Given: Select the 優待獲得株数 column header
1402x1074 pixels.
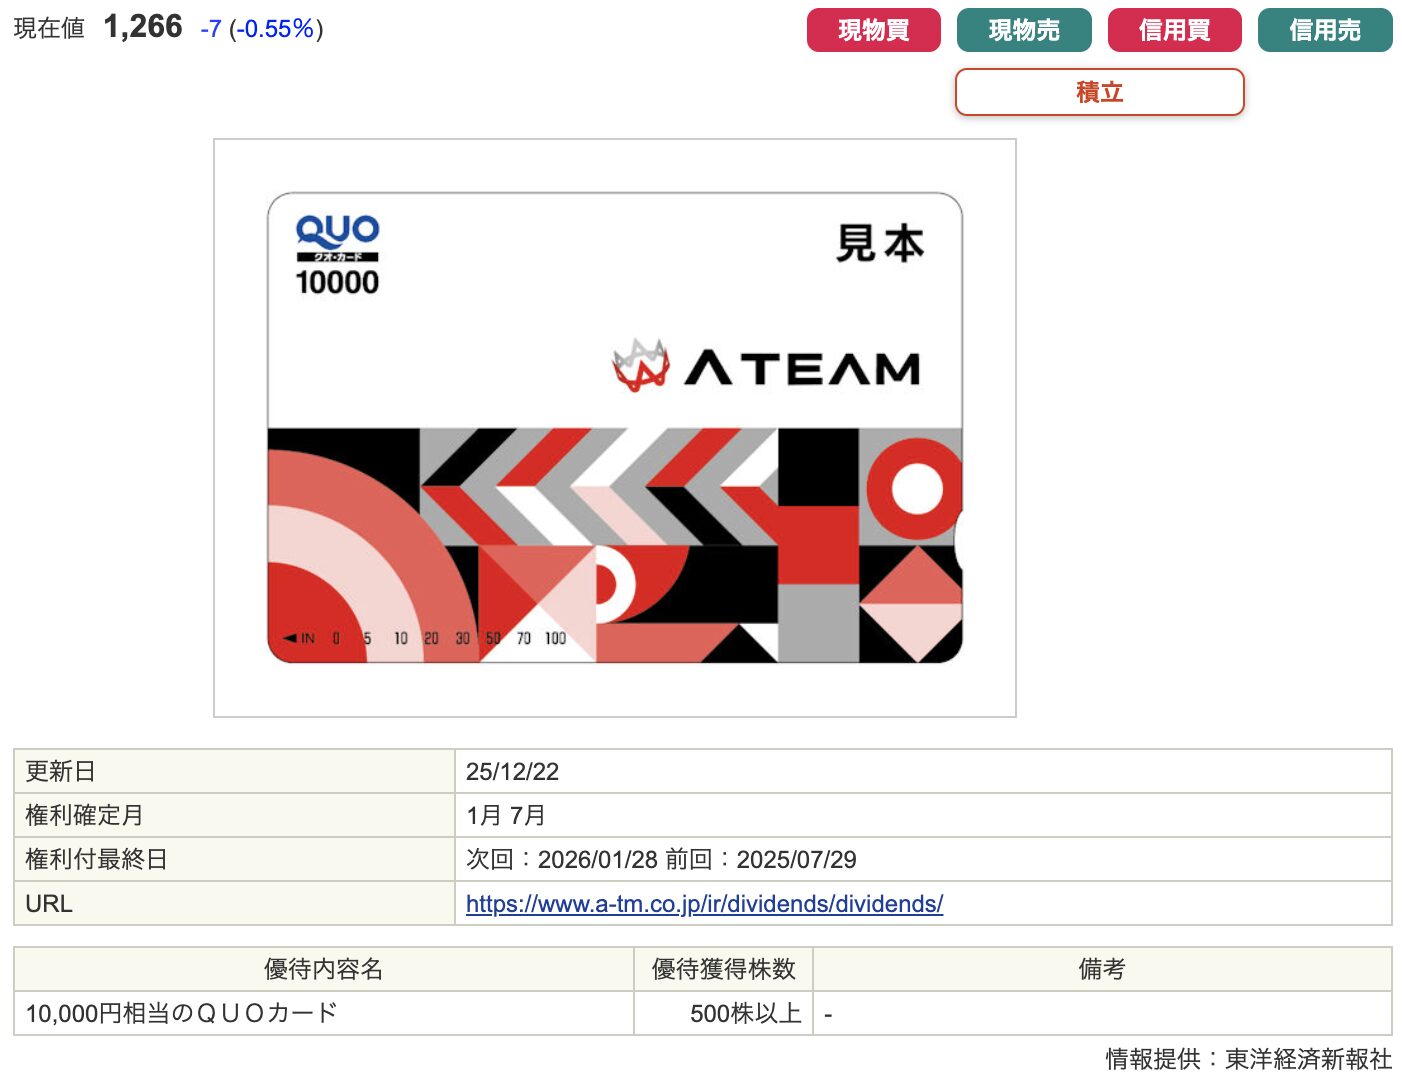Looking at the screenshot, I should tap(723, 969).
